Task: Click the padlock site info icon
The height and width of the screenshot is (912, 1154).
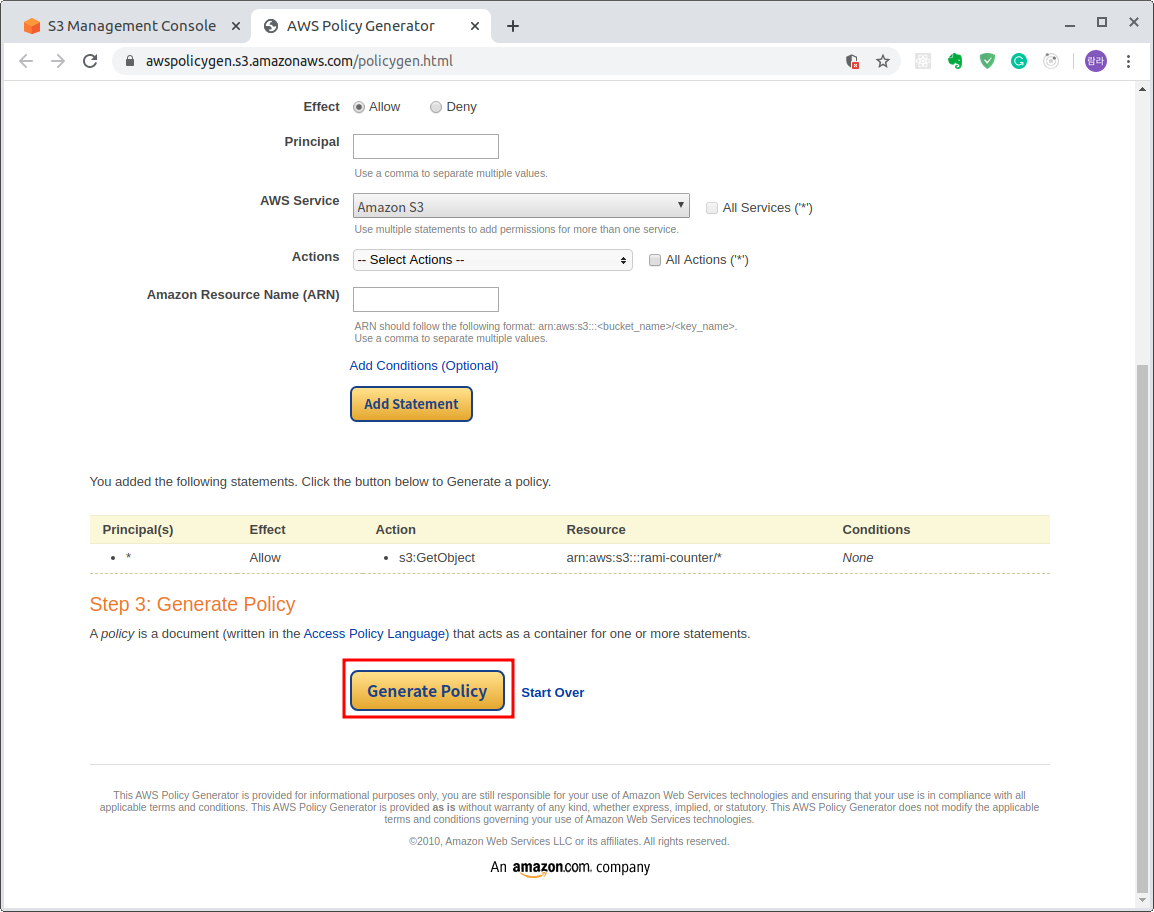Action: [130, 61]
